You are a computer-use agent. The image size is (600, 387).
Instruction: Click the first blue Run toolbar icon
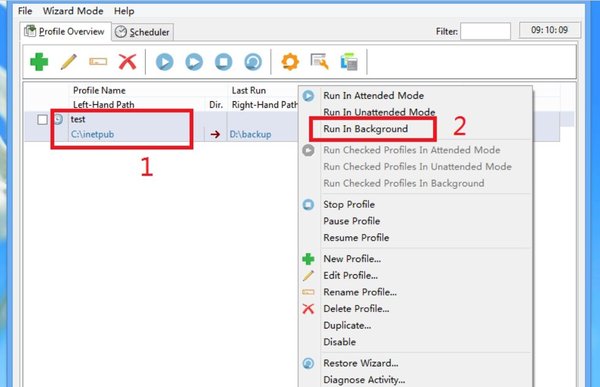[x=165, y=62]
